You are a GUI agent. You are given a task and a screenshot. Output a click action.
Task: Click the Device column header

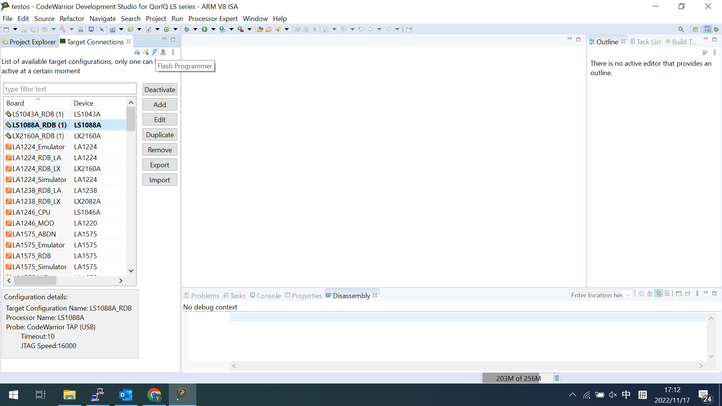click(x=99, y=103)
